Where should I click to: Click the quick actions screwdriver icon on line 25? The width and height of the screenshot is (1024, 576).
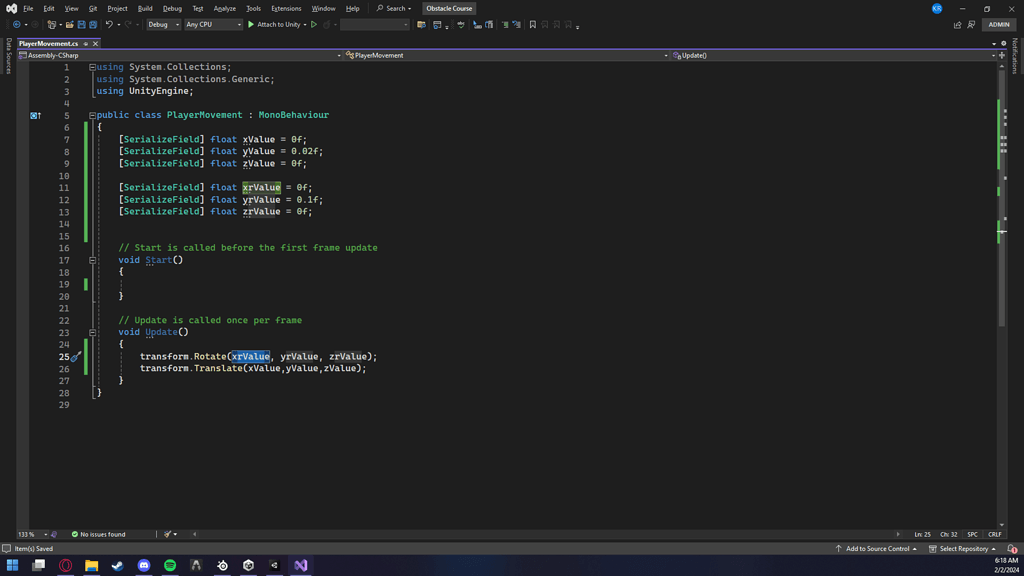click(x=76, y=357)
